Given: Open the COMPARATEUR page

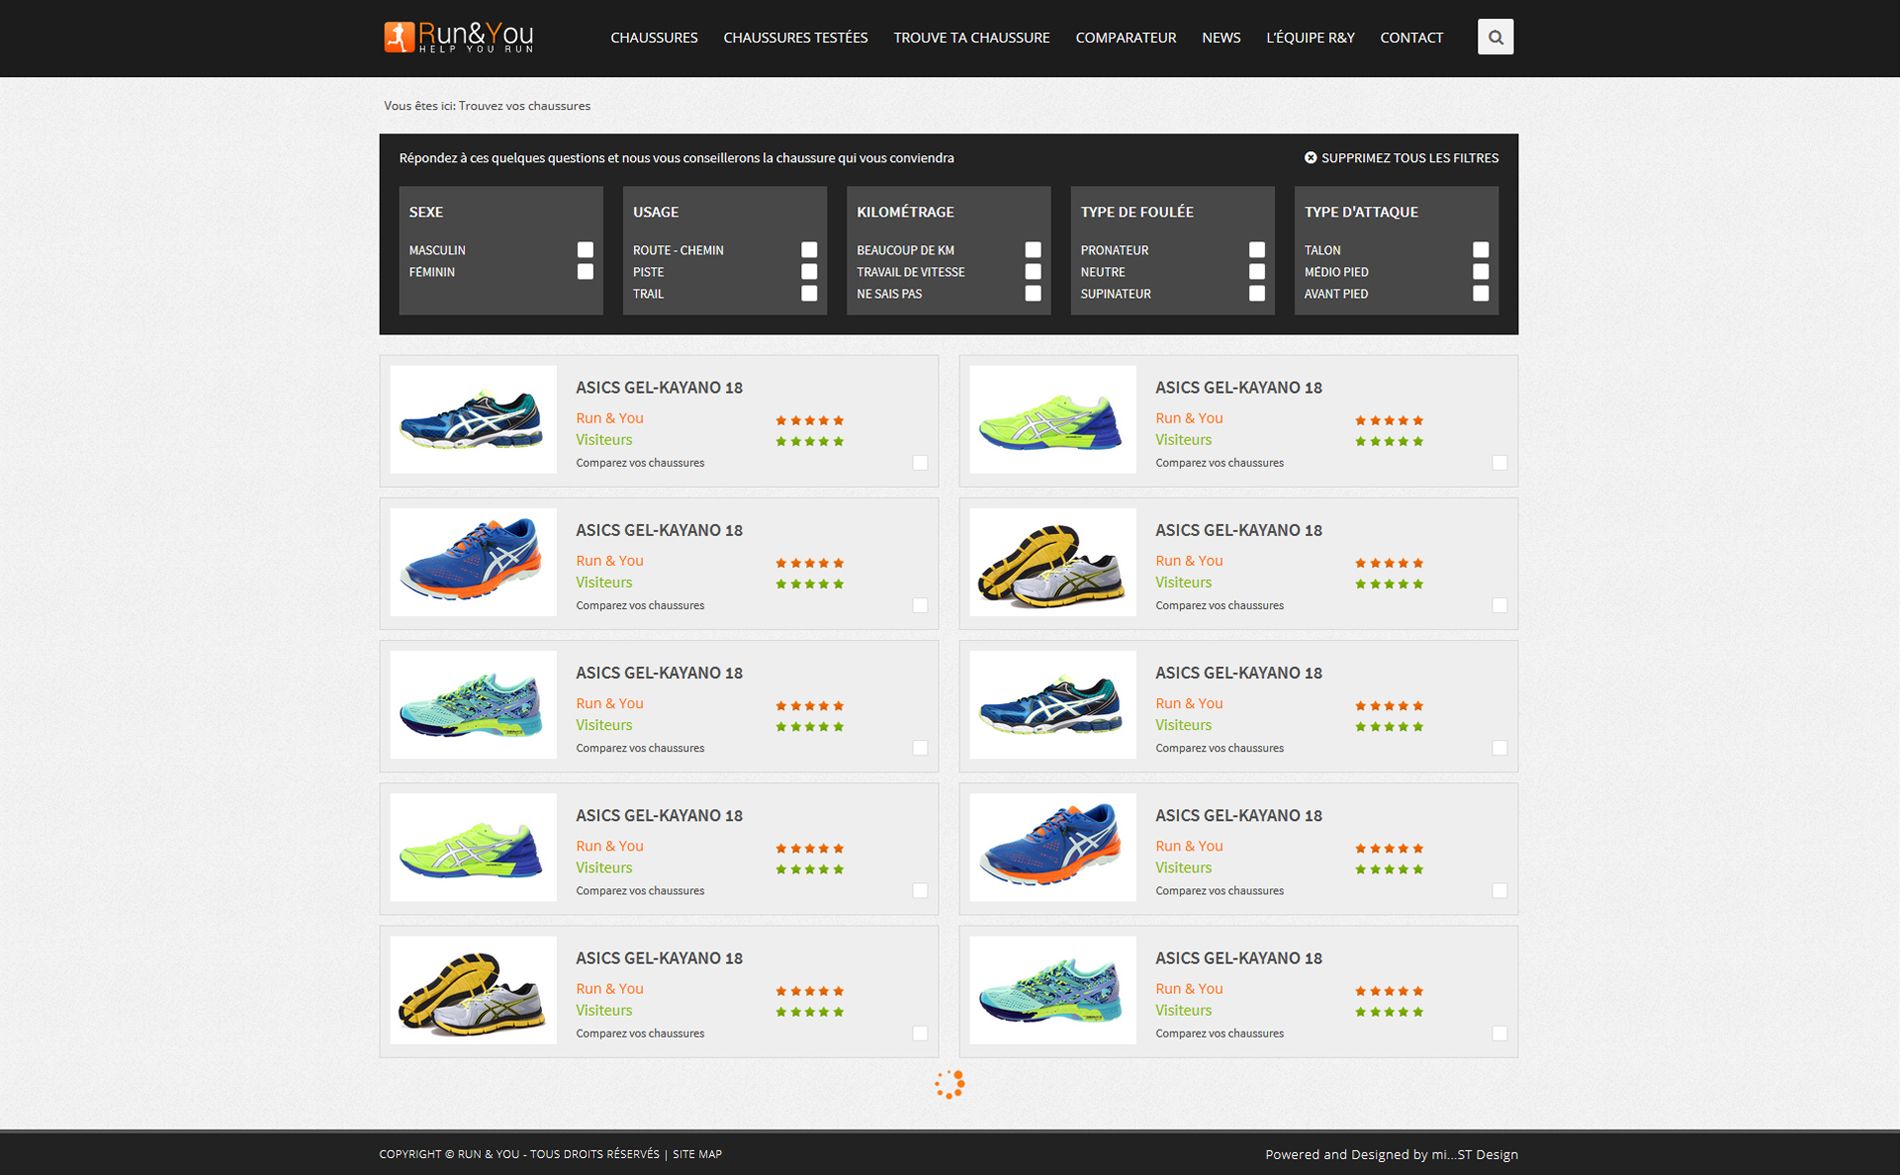Looking at the screenshot, I should [1125, 38].
